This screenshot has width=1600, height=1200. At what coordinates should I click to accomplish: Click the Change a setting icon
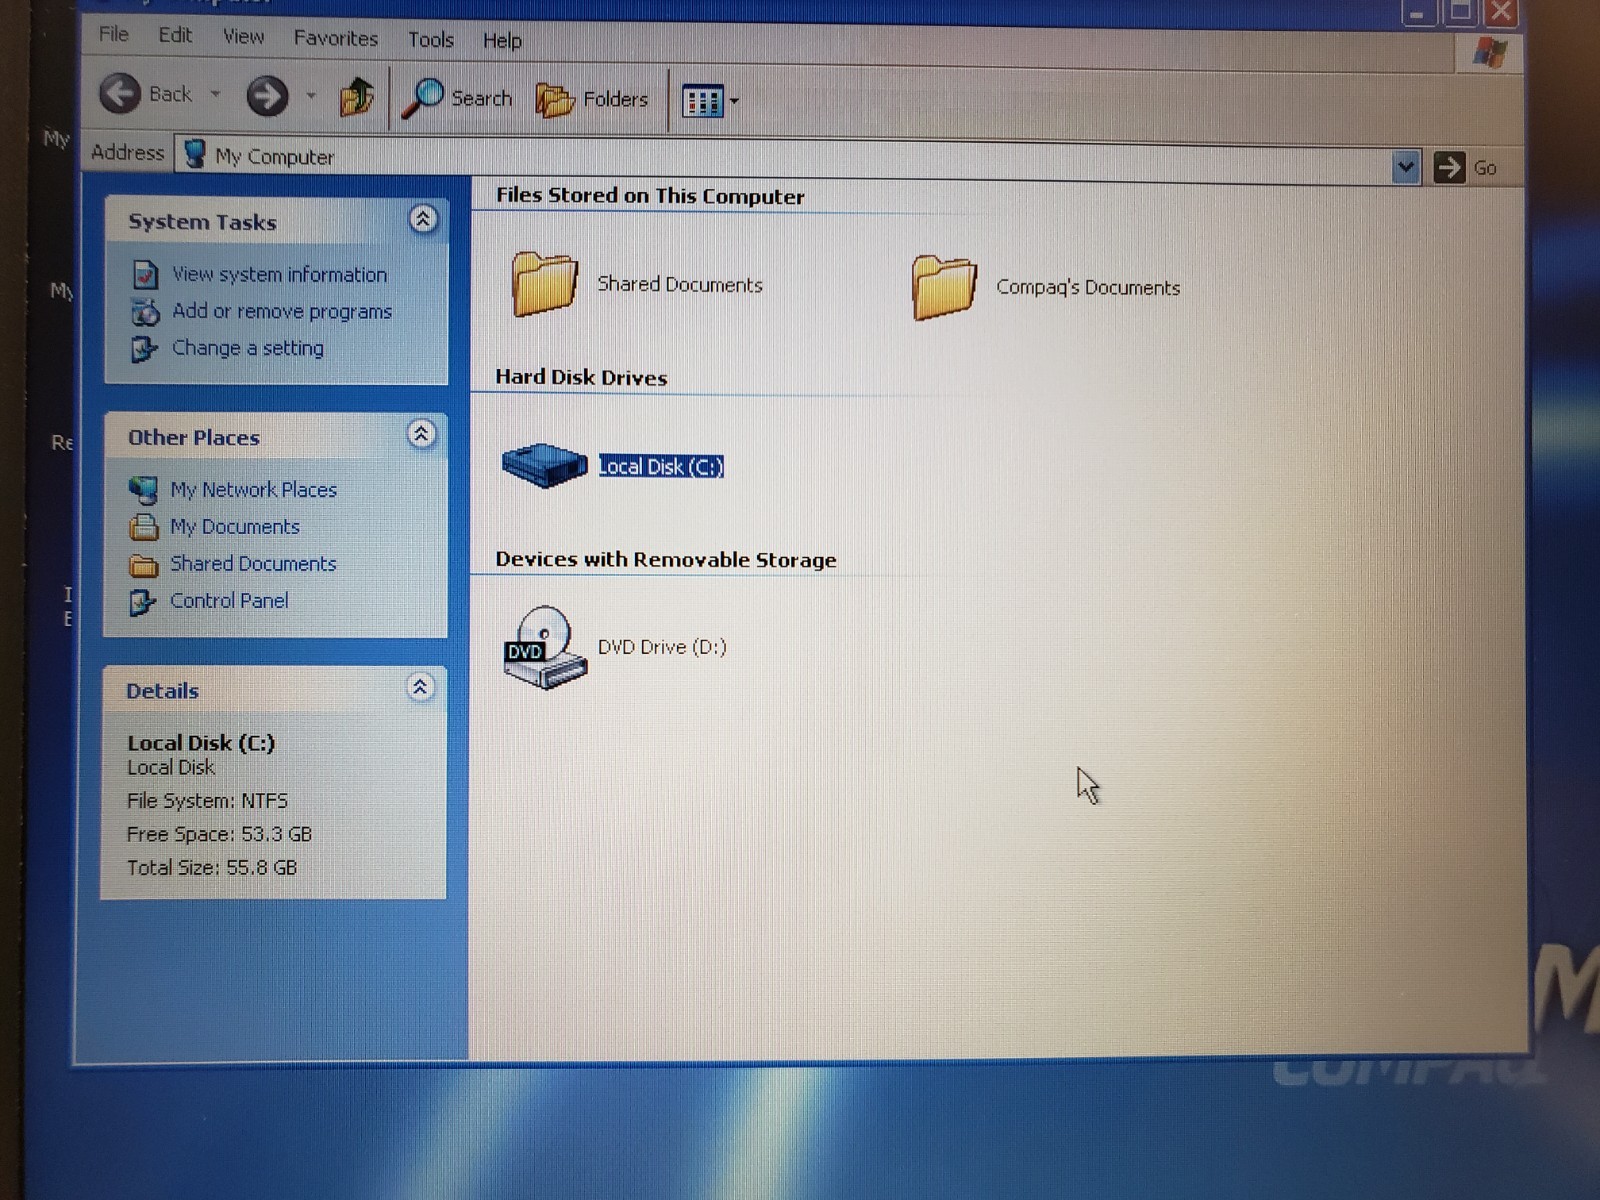pyautogui.click(x=144, y=349)
